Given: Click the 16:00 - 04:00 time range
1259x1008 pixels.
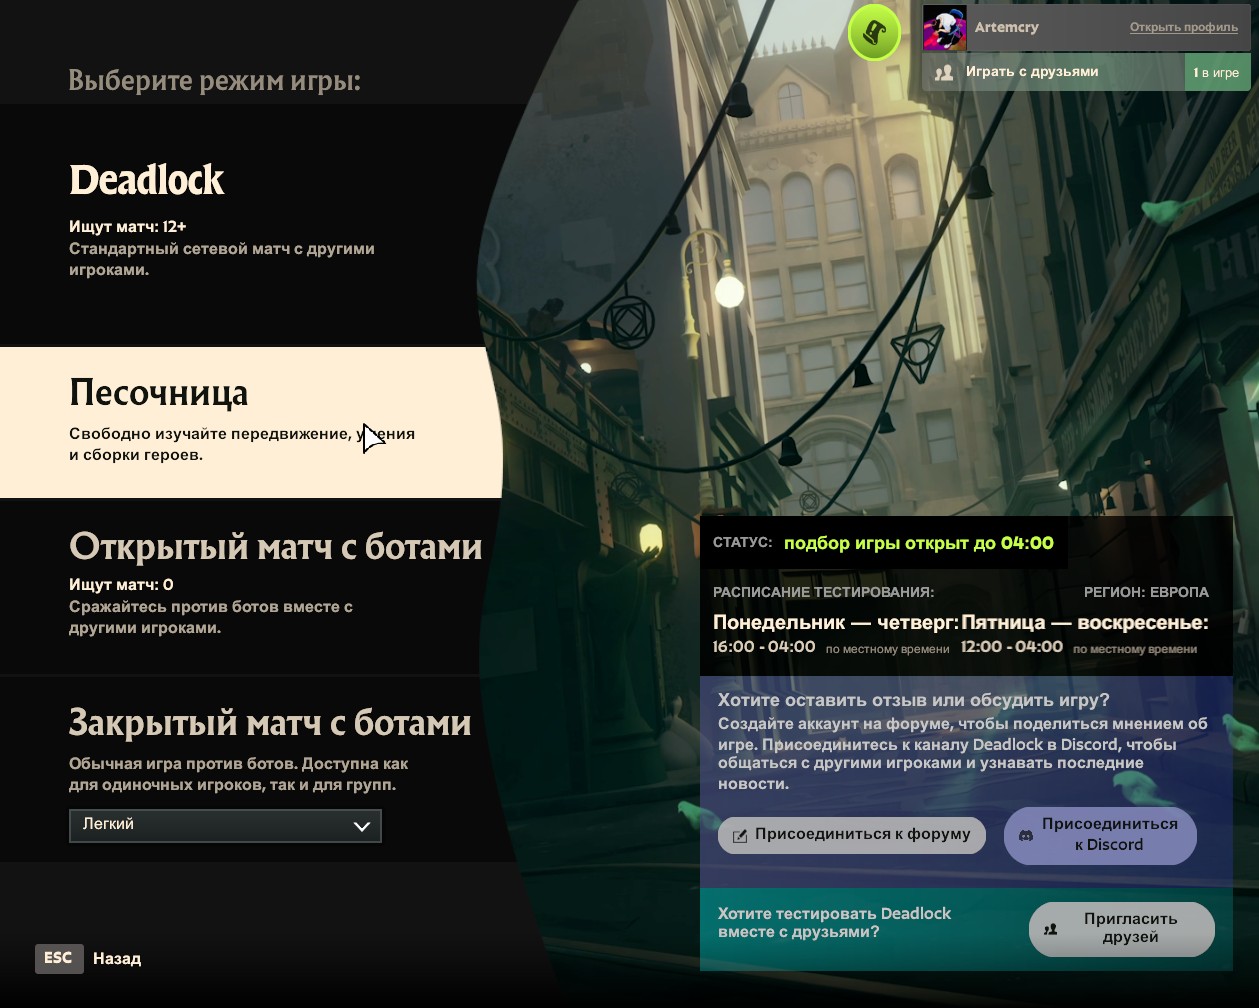Looking at the screenshot, I should (x=764, y=647).
